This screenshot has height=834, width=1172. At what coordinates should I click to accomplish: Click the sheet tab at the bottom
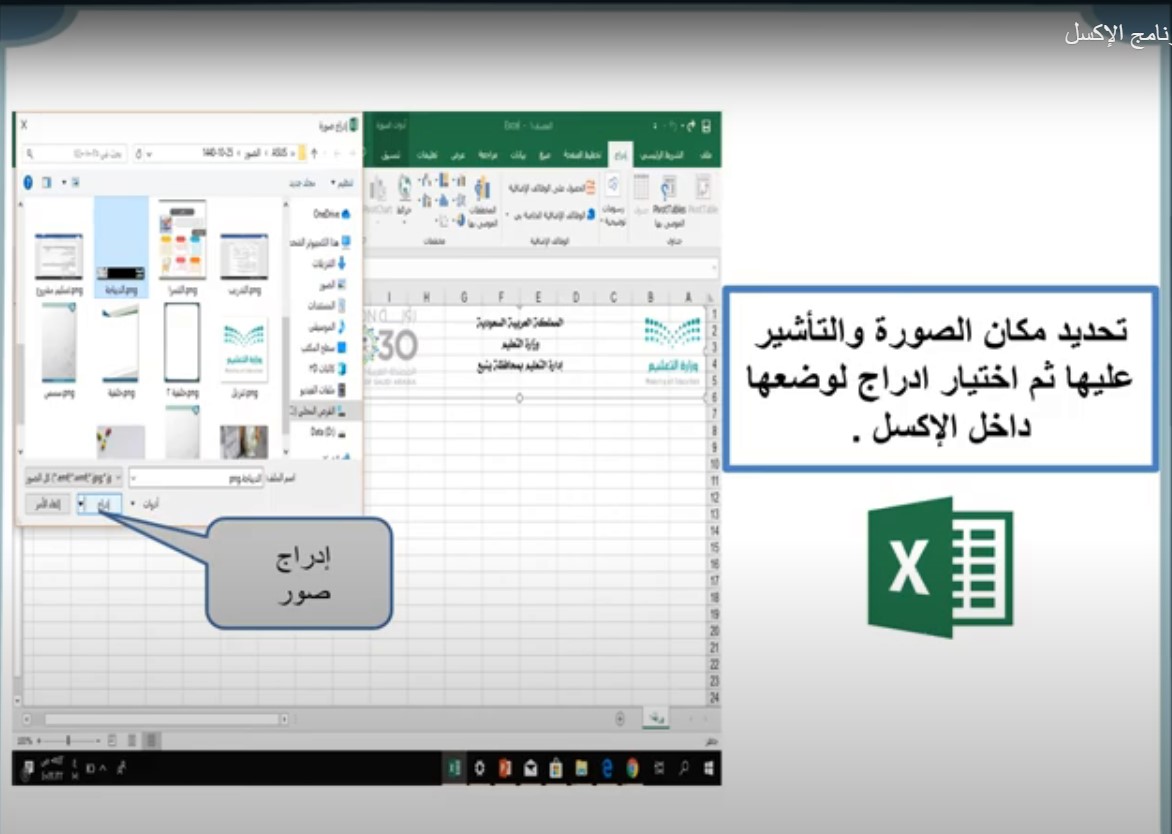[656, 718]
